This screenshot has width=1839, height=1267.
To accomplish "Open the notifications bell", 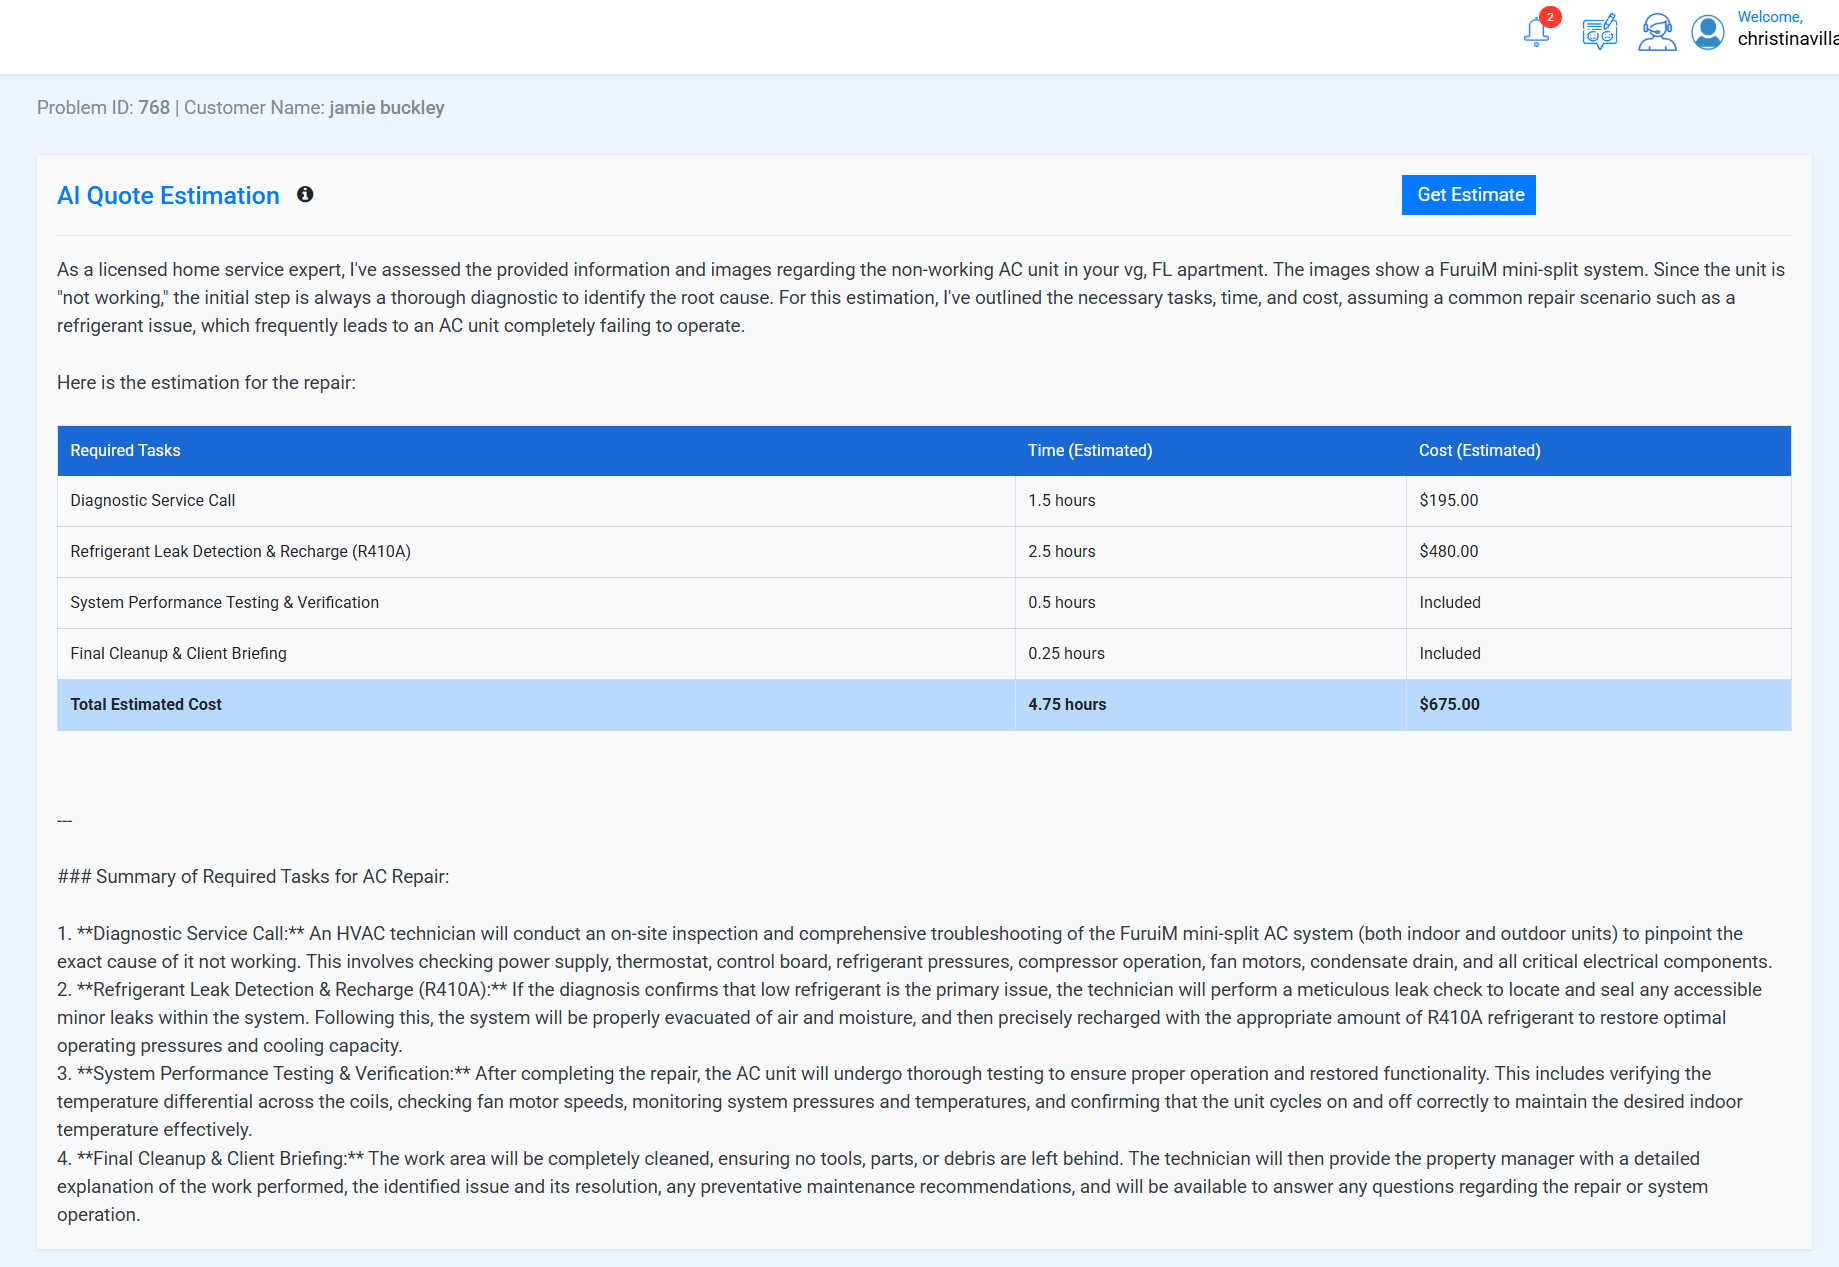I will click(1537, 32).
